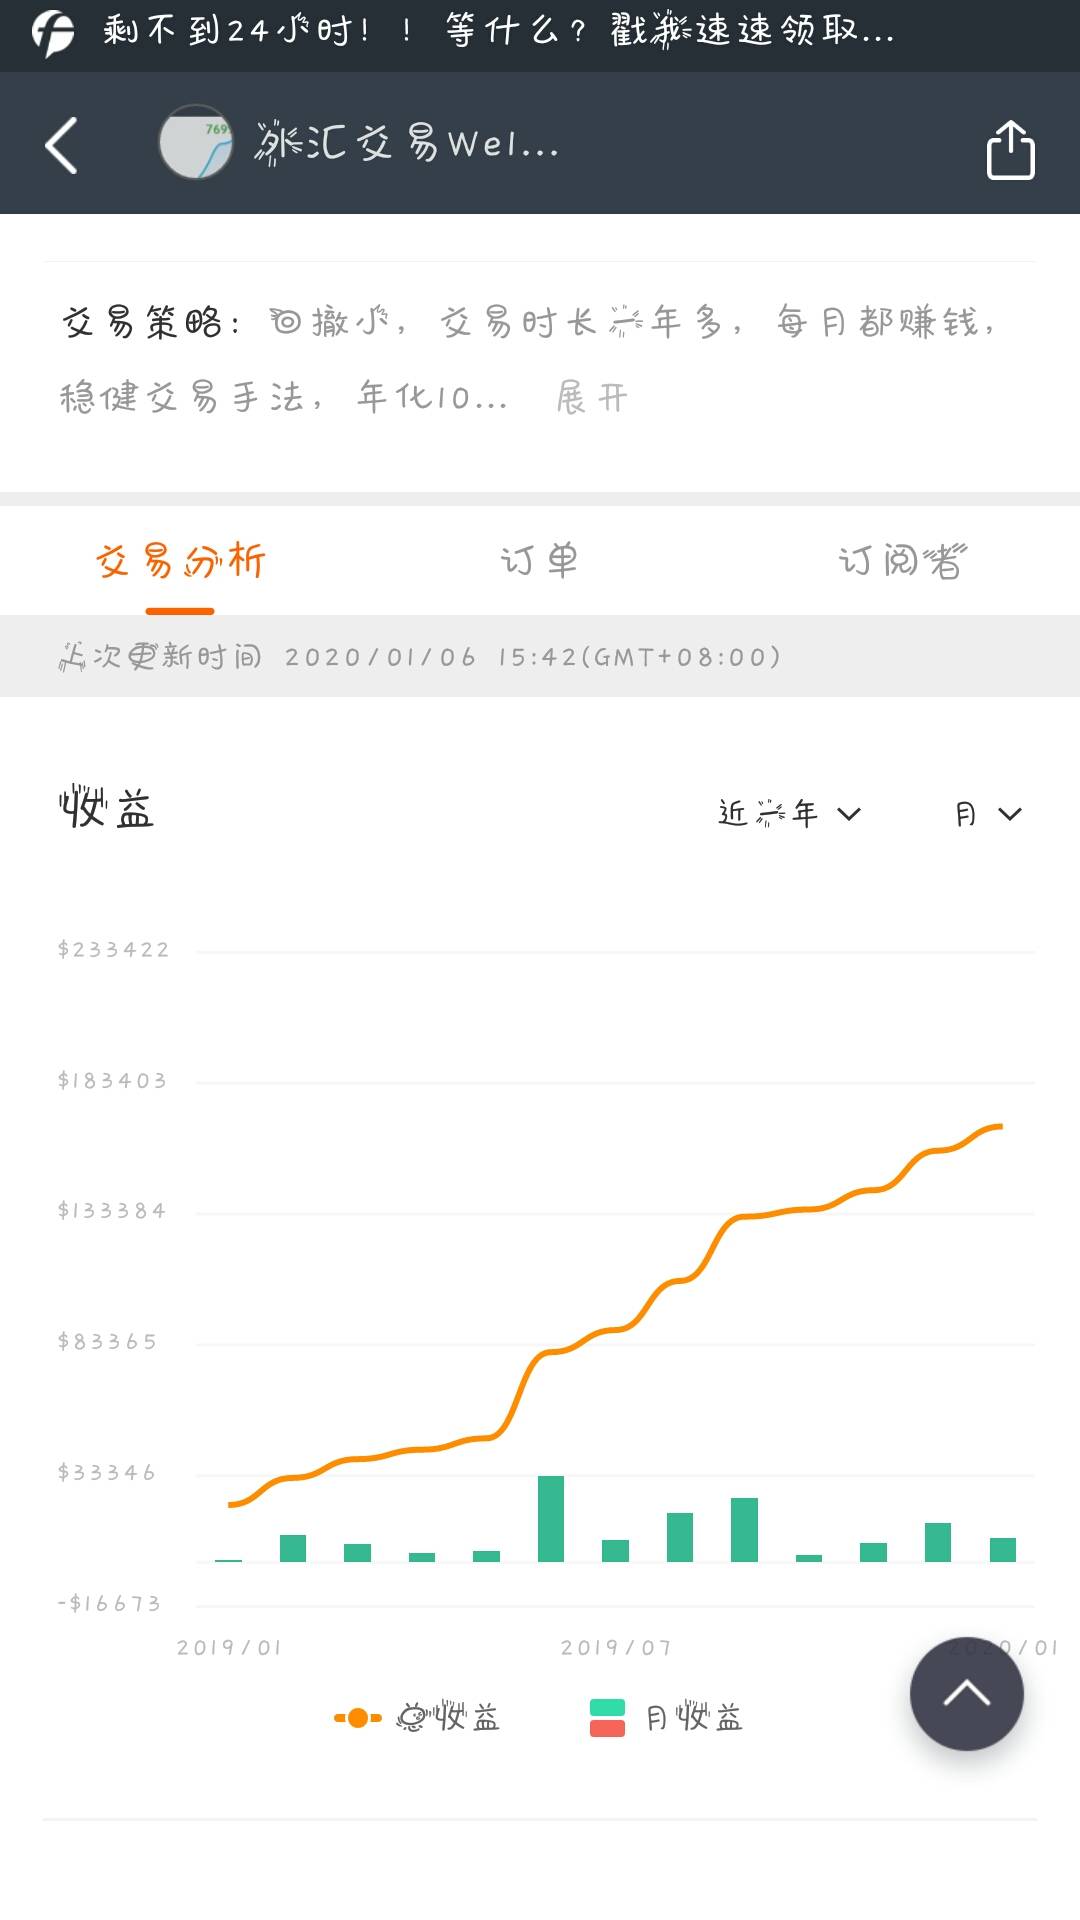This screenshot has width=1080, height=1920.
Task: Open the 月 interval dropdown
Action: coord(988,814)
